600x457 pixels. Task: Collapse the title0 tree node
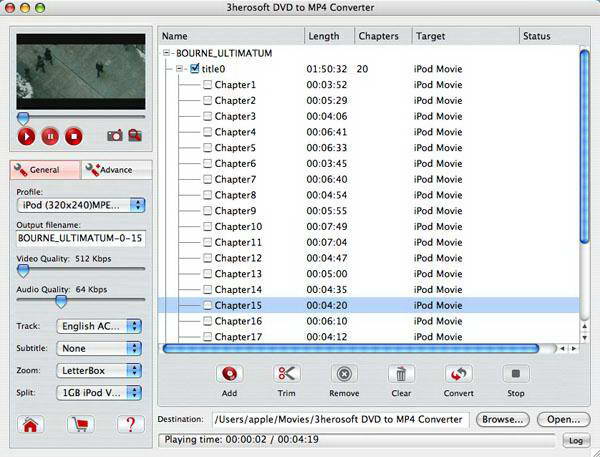click(179, 69)
